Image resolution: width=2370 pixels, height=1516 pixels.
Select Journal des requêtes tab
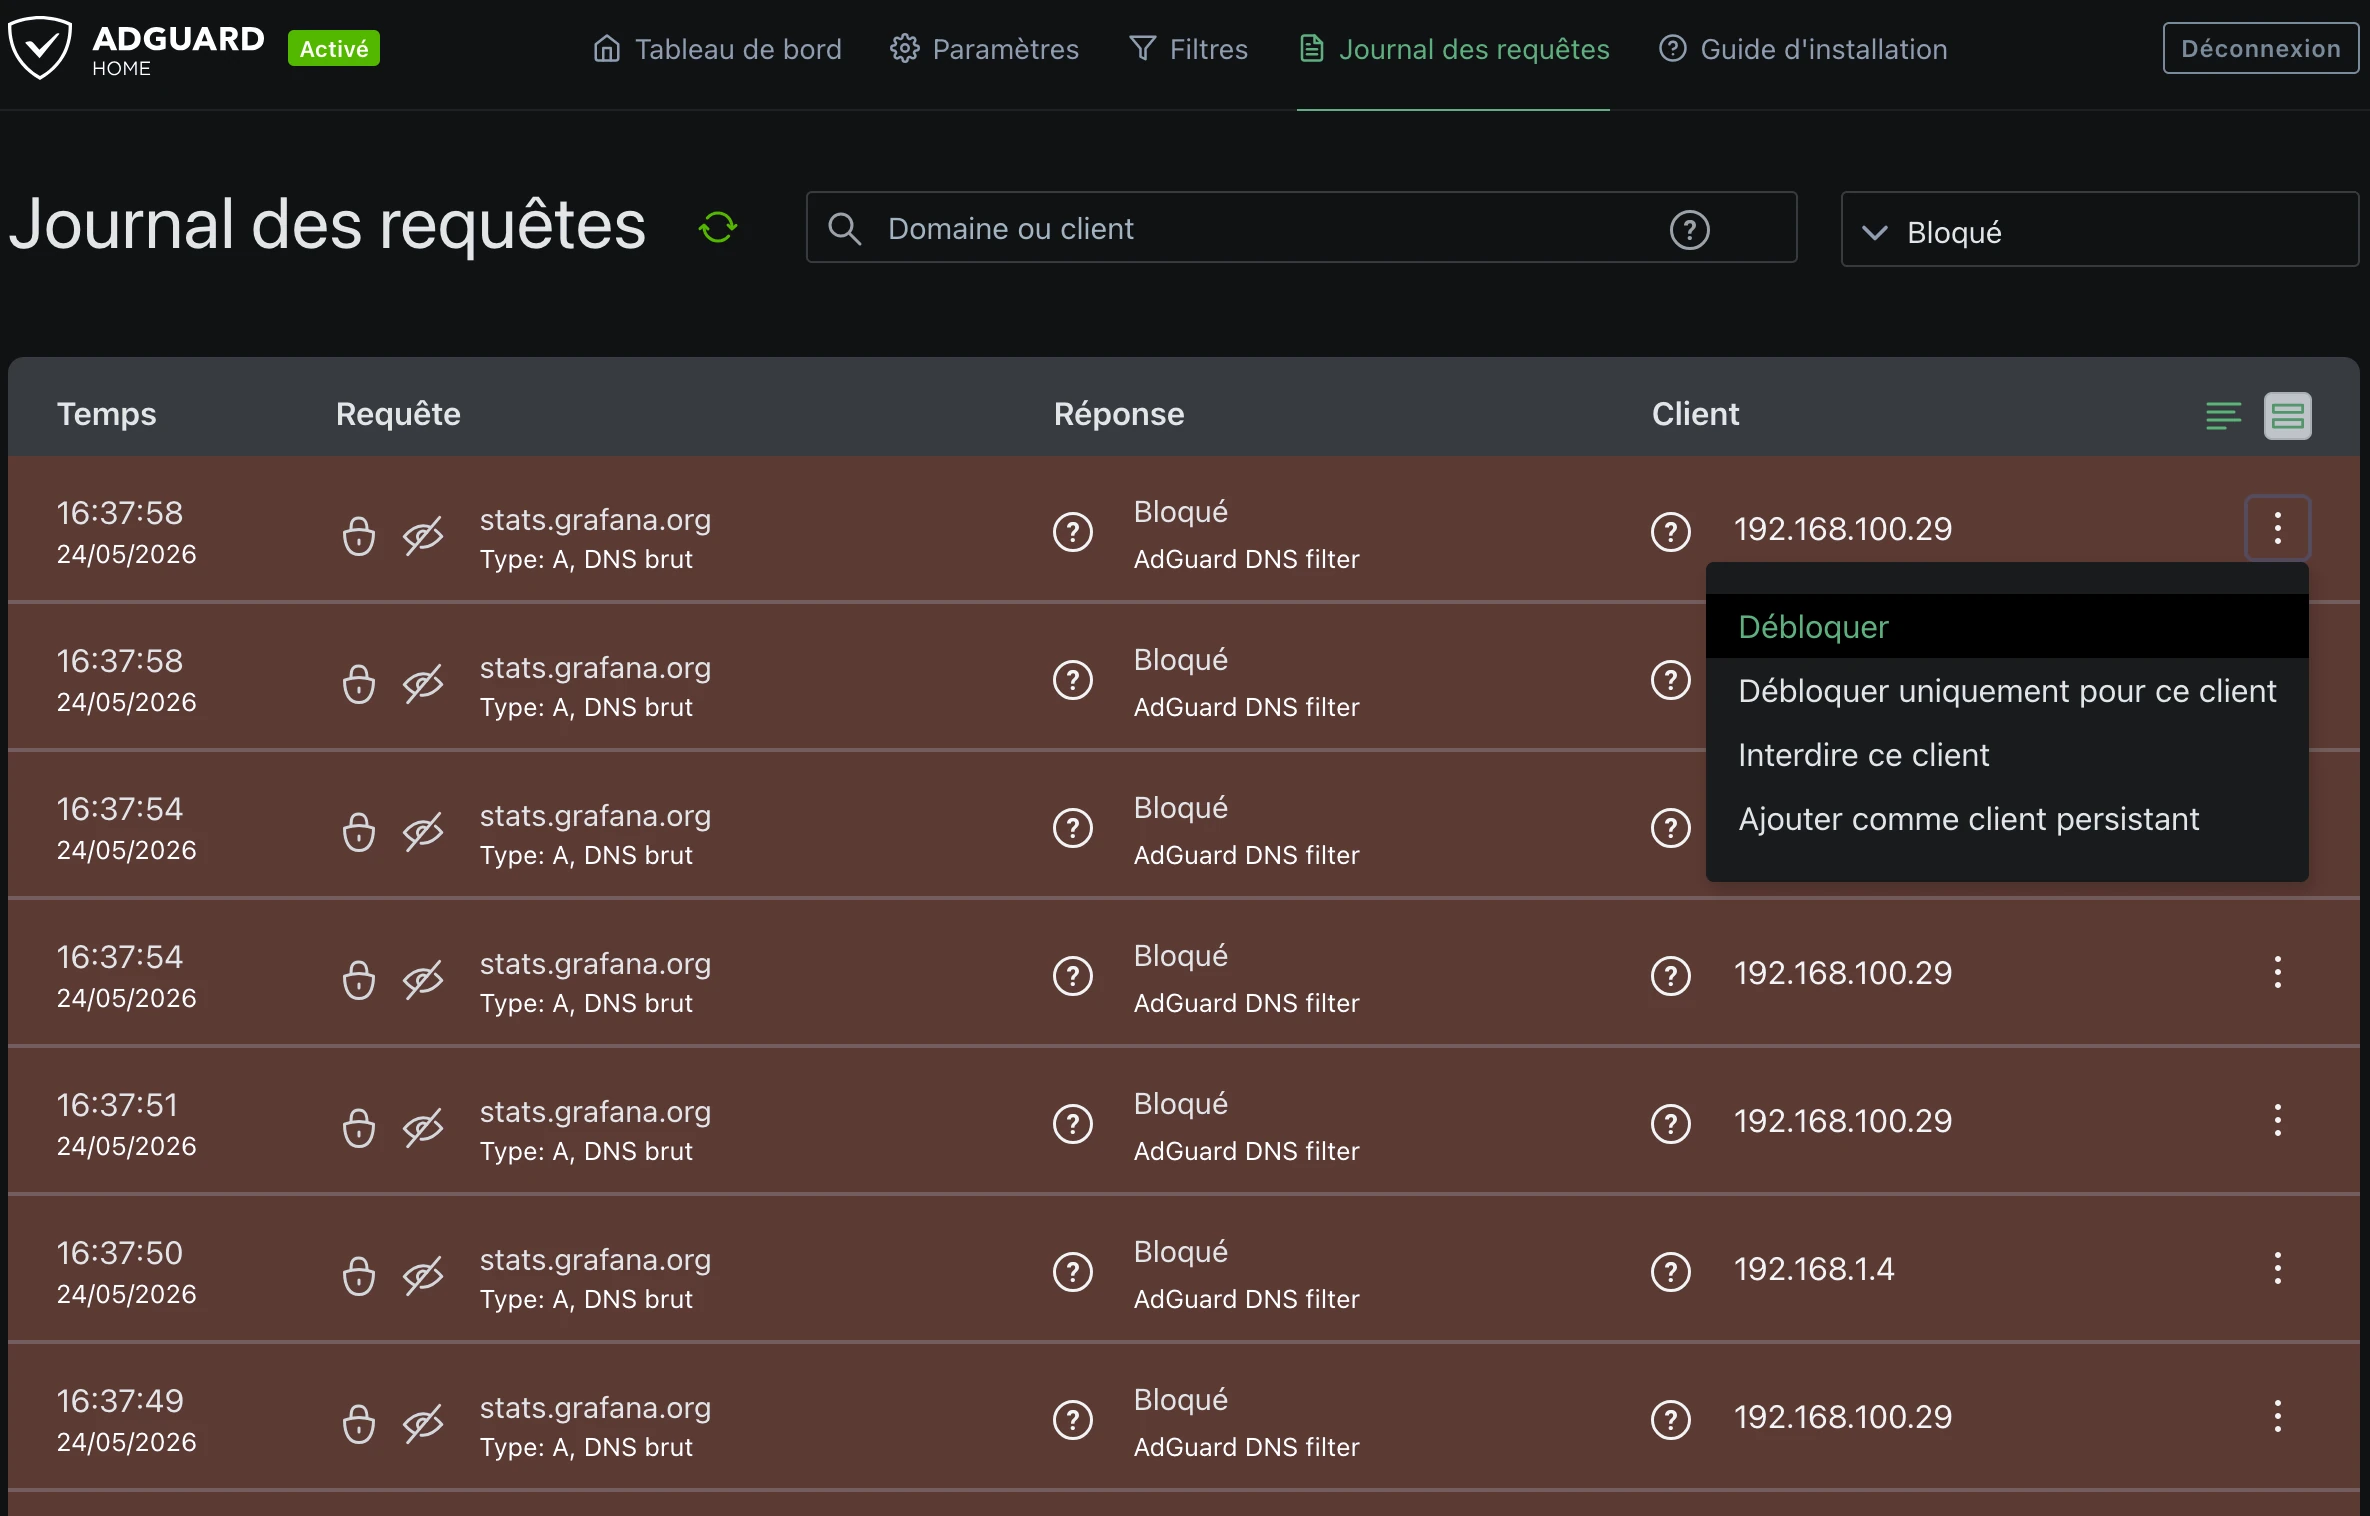coord(1454,49)
